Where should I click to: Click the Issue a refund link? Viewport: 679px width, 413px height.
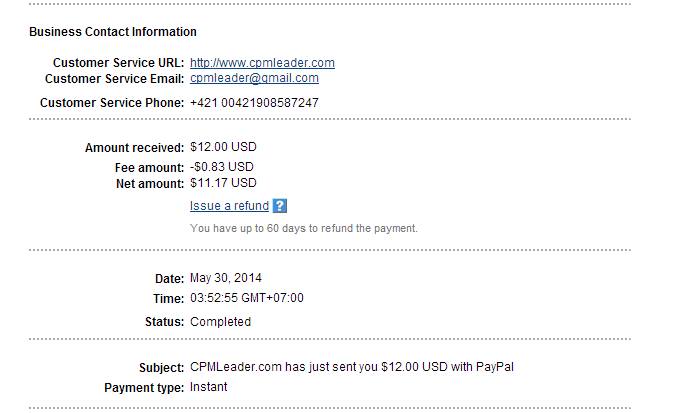pos(230,206)
